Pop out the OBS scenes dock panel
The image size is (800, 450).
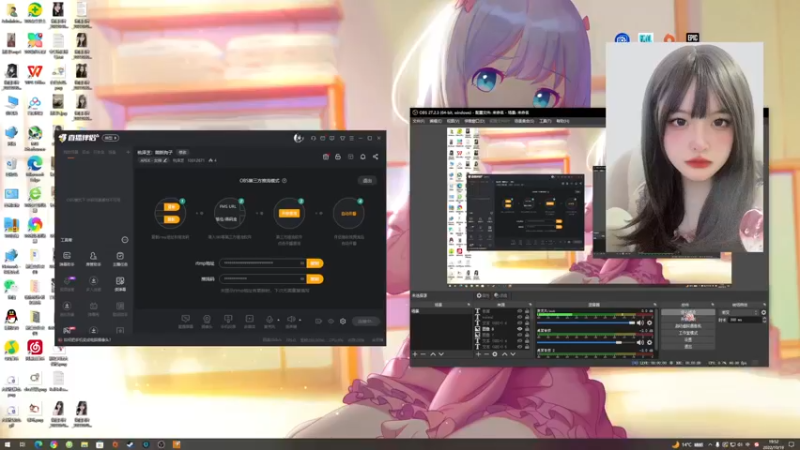coord(468,305)
